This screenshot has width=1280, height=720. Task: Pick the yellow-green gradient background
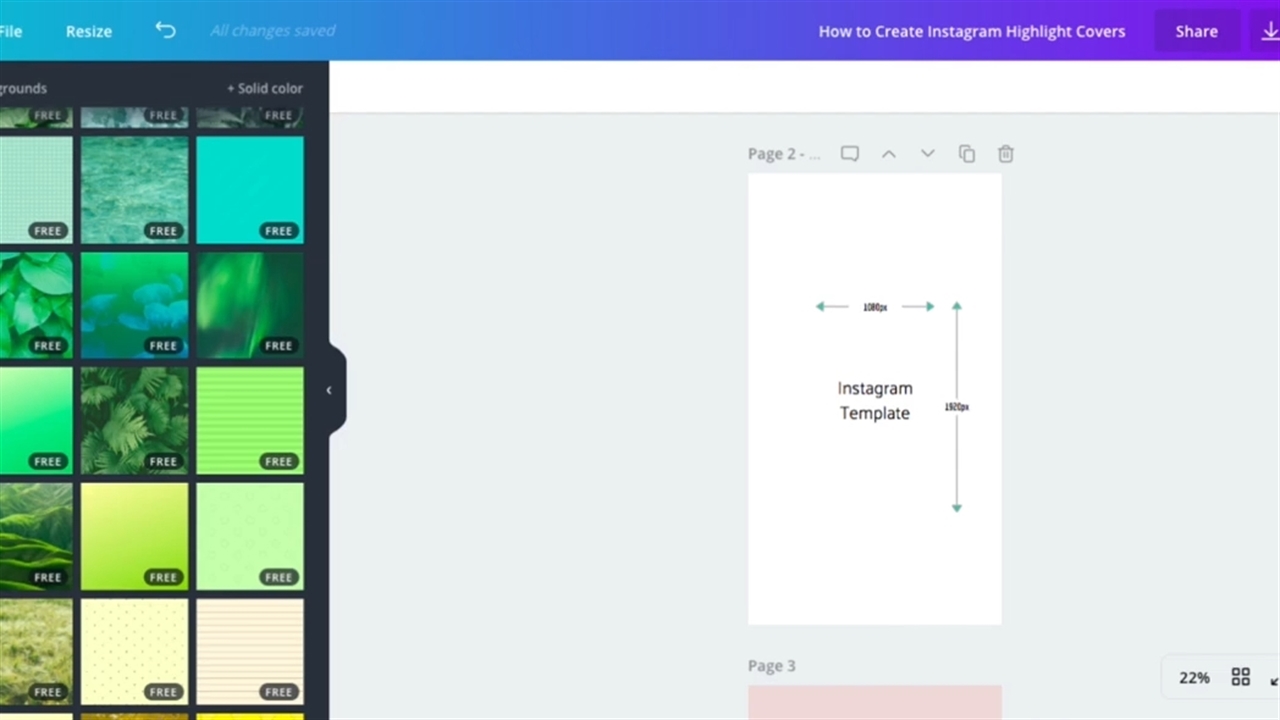click(134, 536)
